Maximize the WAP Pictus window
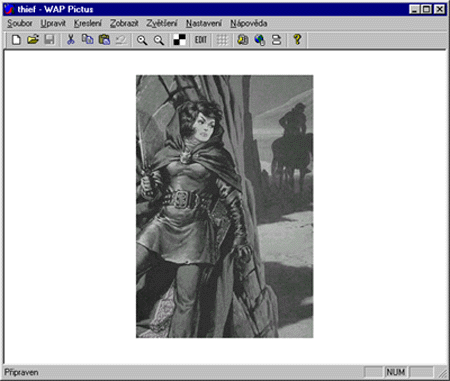The width and height of the screenshot is (450, 381). (426, 9)
